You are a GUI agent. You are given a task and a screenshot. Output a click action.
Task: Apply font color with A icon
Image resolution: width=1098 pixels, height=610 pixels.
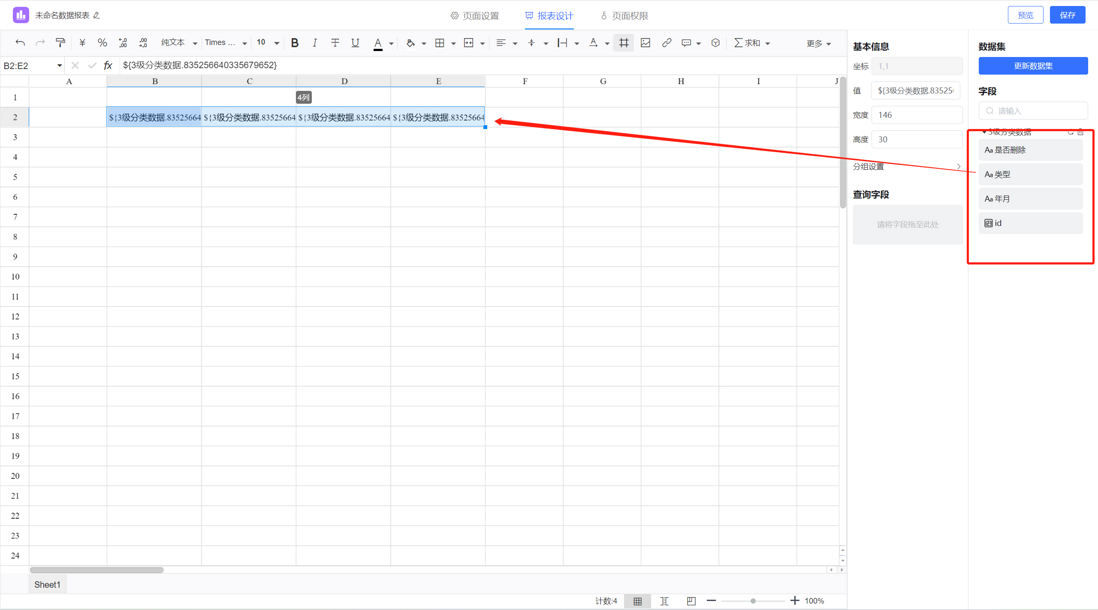coord(377,43)
